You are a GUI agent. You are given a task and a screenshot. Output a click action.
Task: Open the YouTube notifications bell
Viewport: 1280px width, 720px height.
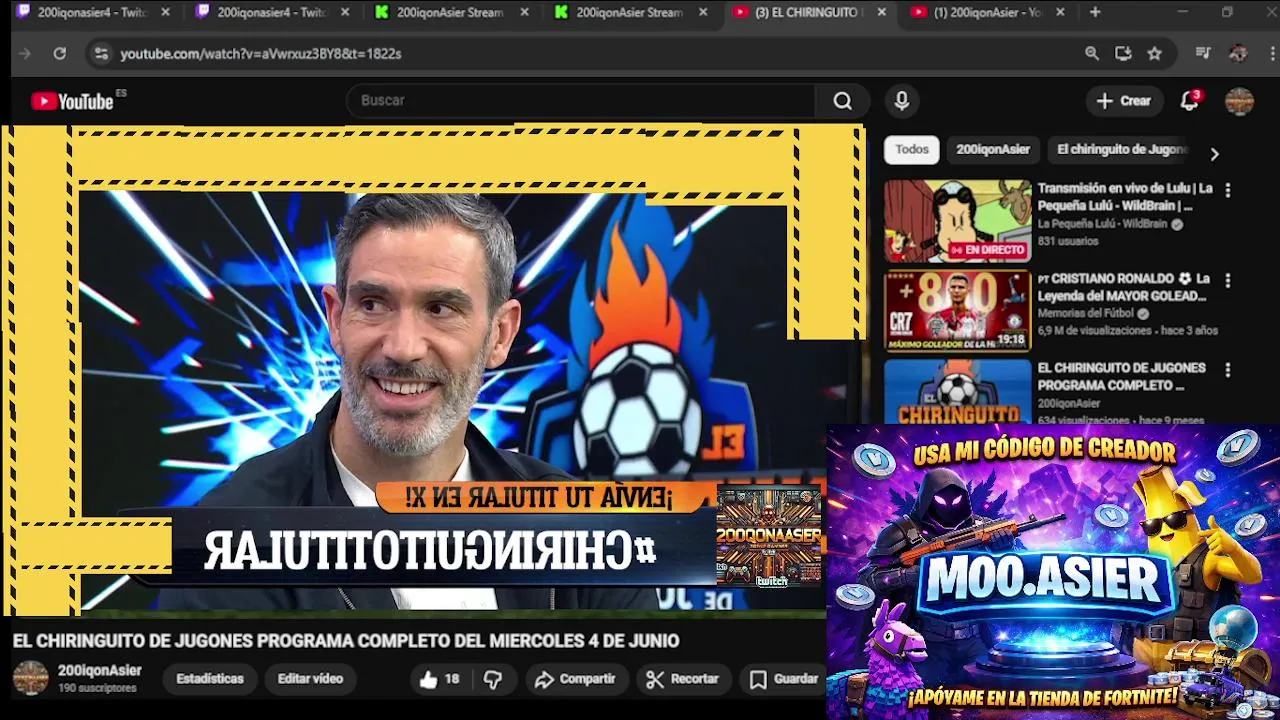(x=1189, y=100)
